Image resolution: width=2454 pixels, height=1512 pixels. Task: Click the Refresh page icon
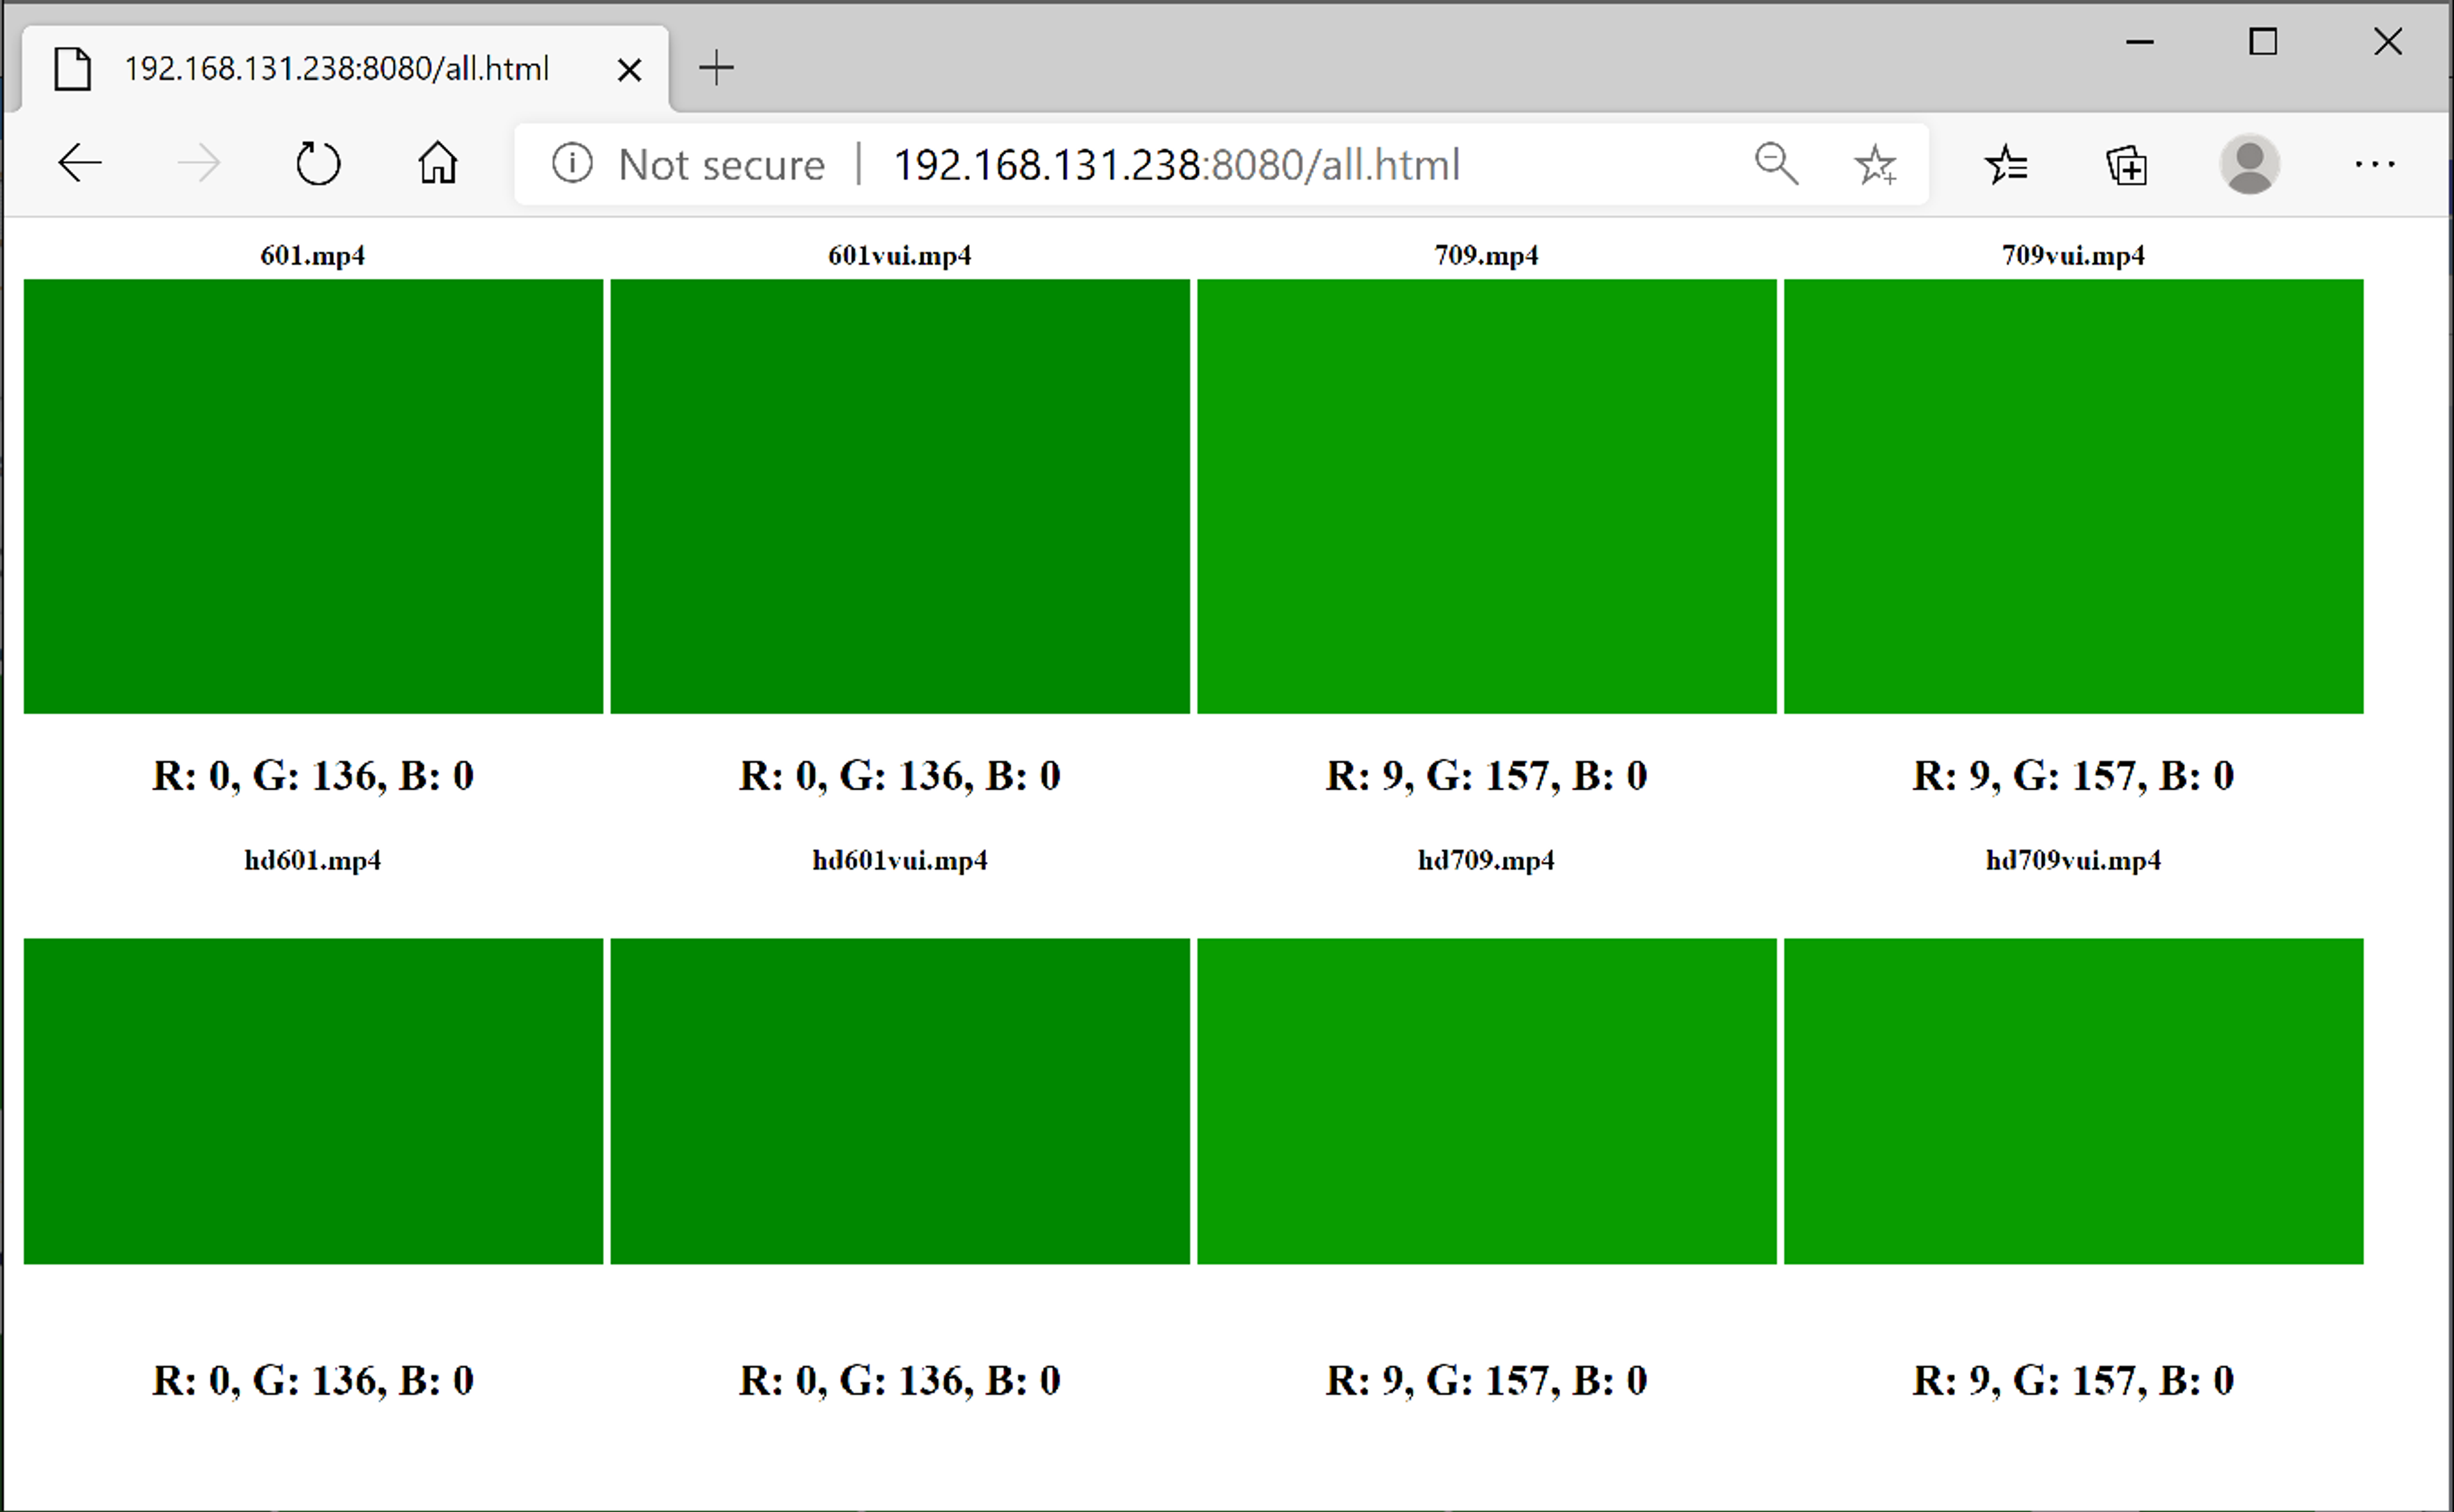pyautogui.click(x=318, y=164)
